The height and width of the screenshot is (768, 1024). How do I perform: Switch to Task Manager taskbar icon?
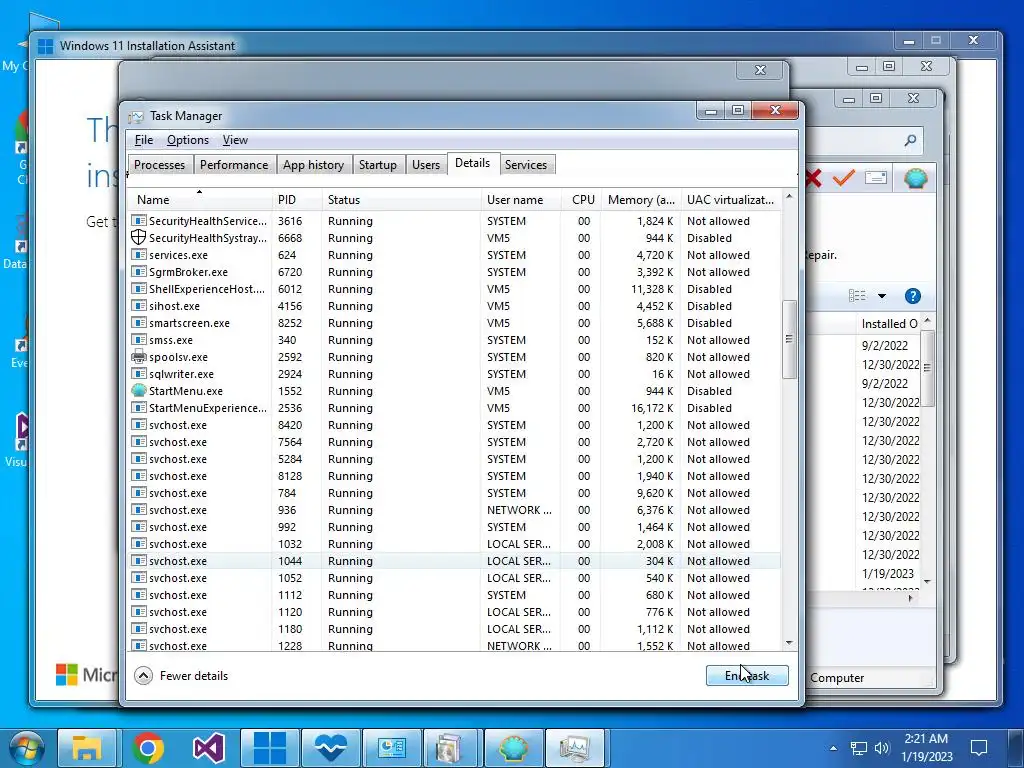[x=575, y=748]
